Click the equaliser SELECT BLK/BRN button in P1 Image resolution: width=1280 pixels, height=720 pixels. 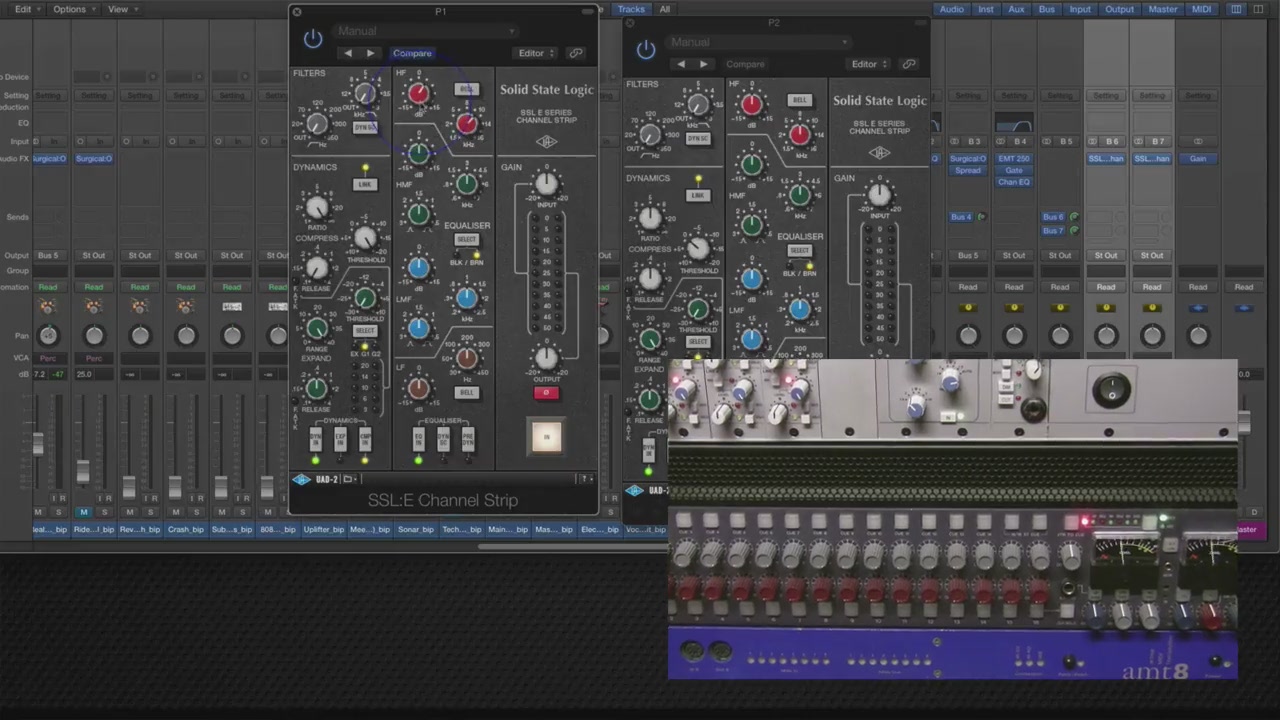point(466,240)
